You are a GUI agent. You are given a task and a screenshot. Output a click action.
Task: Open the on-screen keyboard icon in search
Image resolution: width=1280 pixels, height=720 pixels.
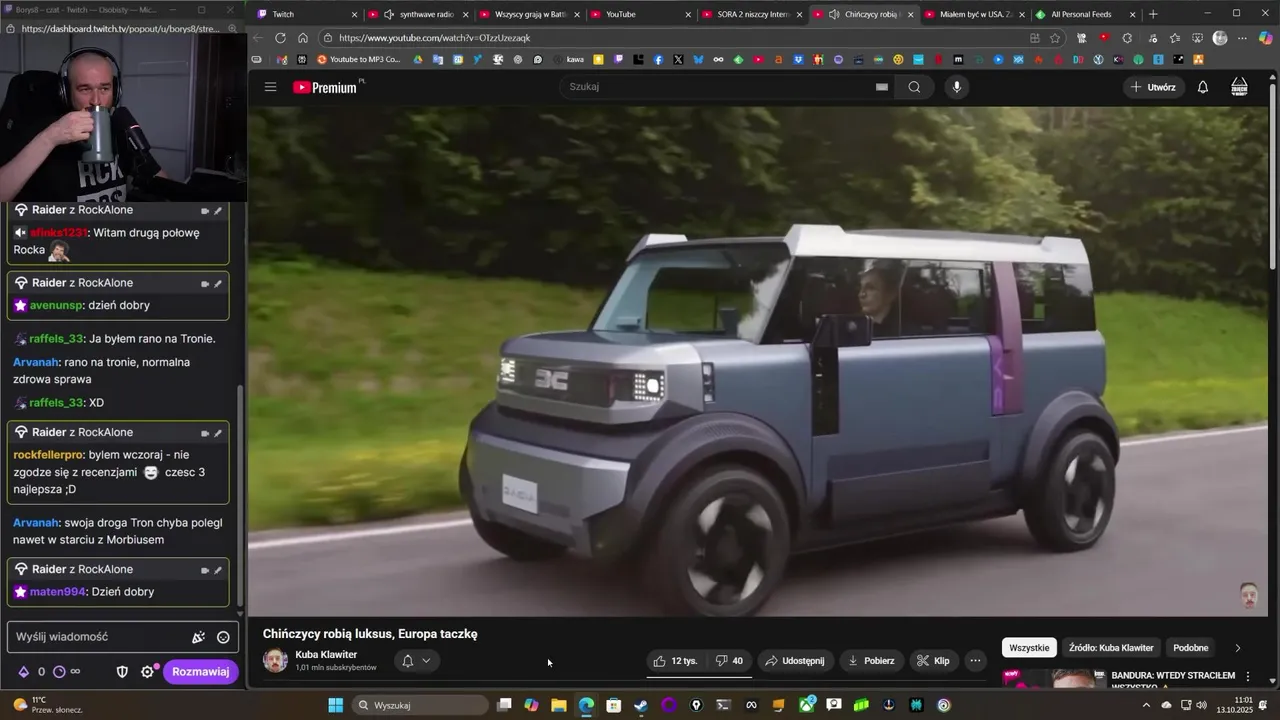[882, 87]
